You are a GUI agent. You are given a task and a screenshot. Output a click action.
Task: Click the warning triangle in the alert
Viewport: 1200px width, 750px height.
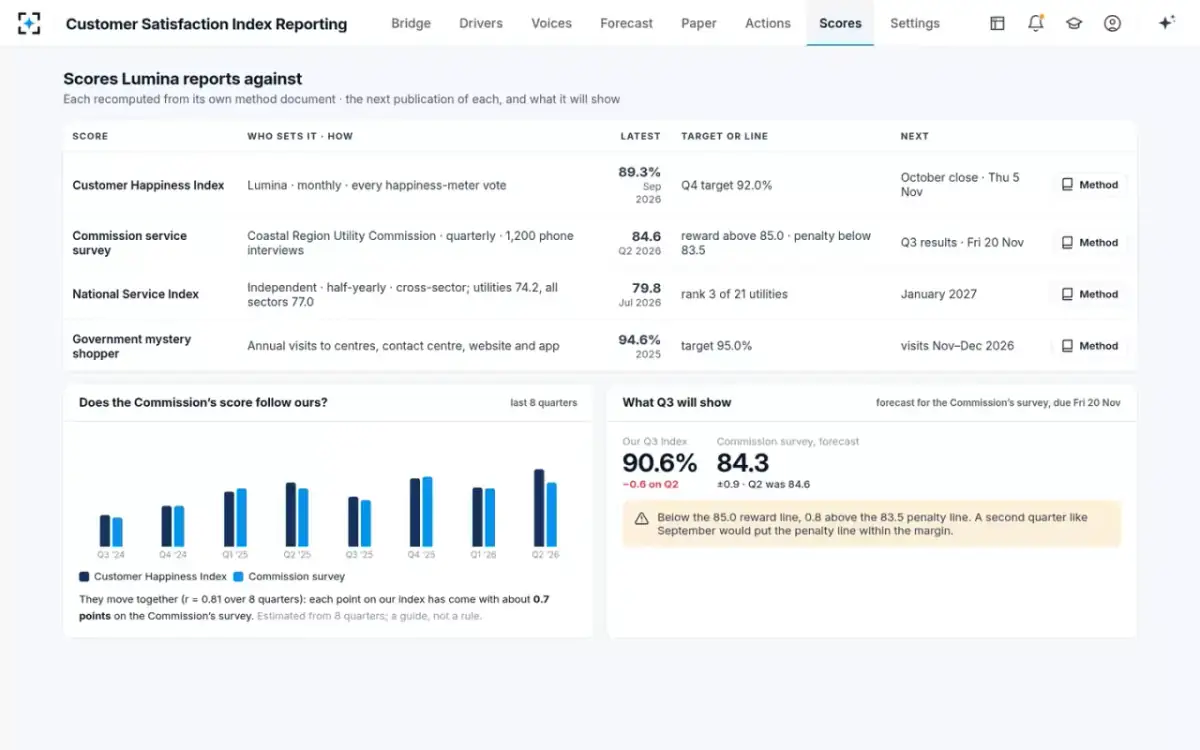point(641,518)
